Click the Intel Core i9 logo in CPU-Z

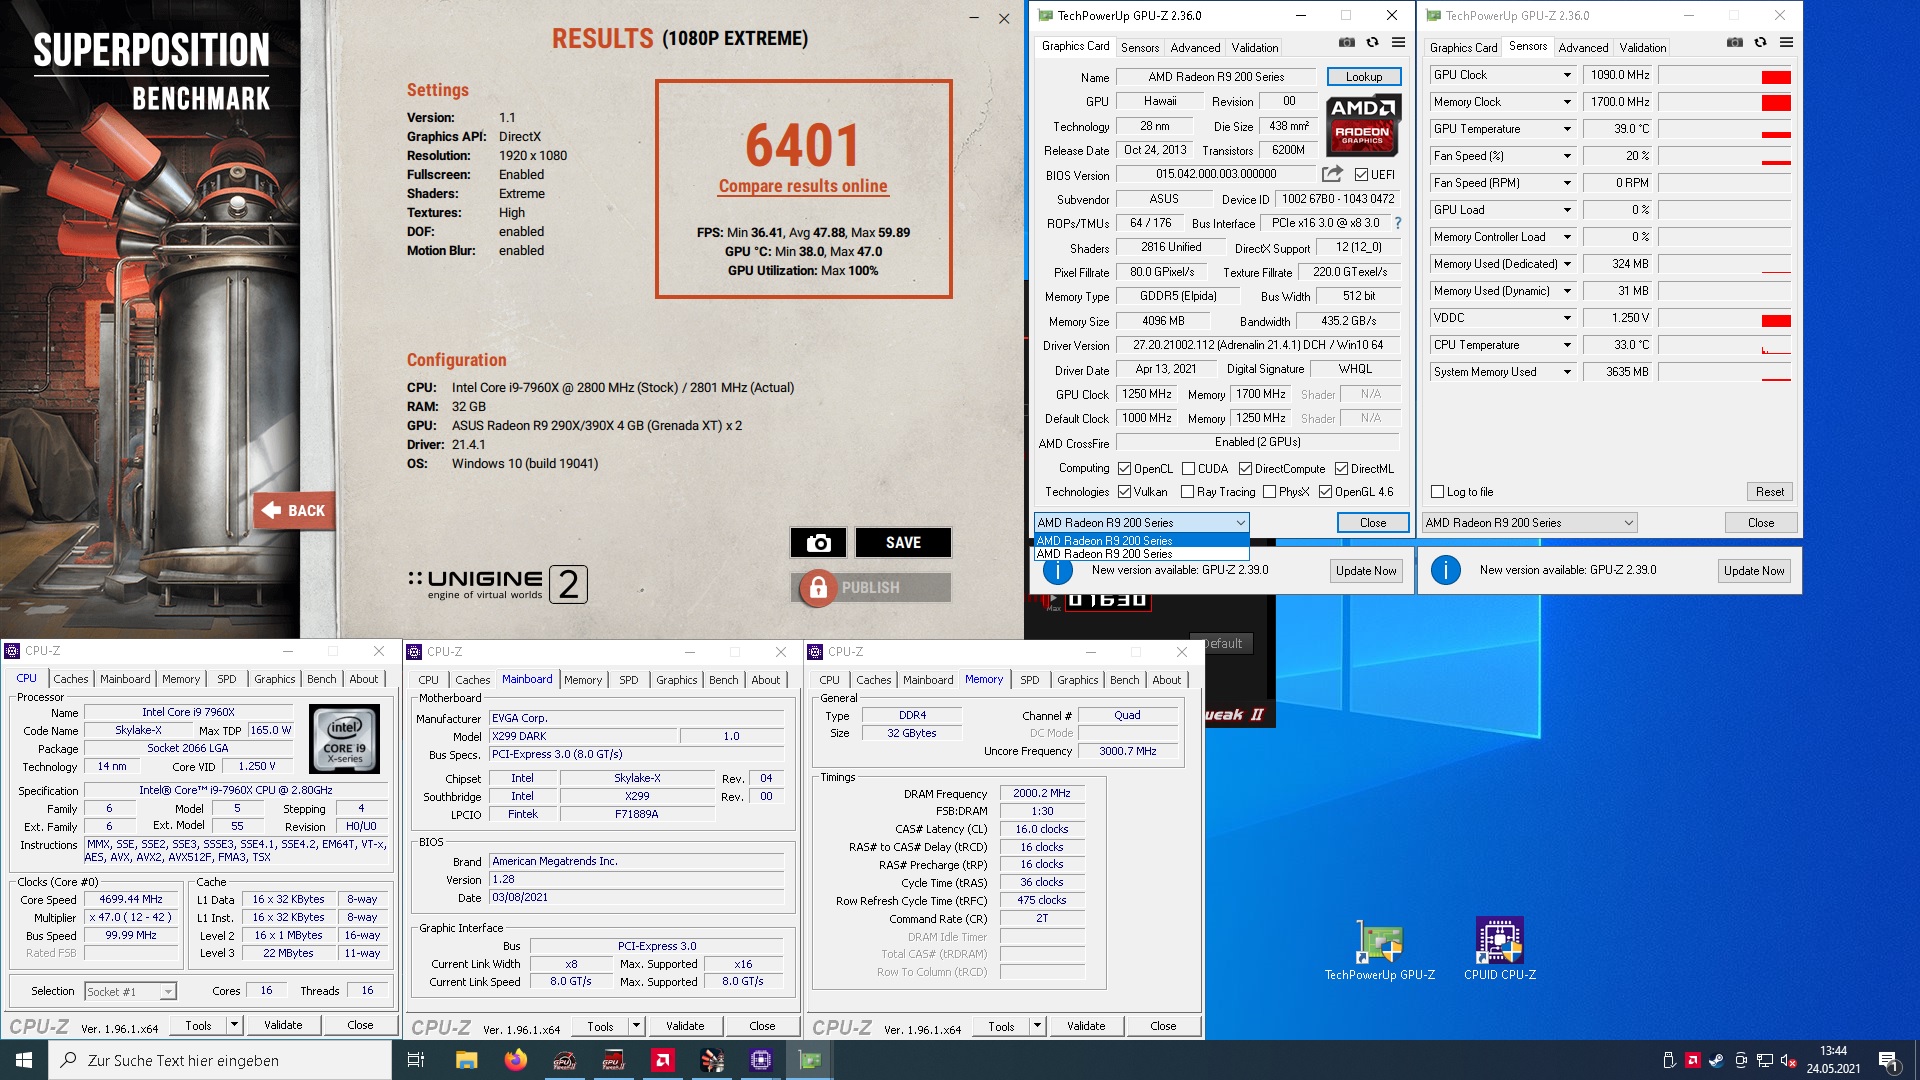point(344,739)
